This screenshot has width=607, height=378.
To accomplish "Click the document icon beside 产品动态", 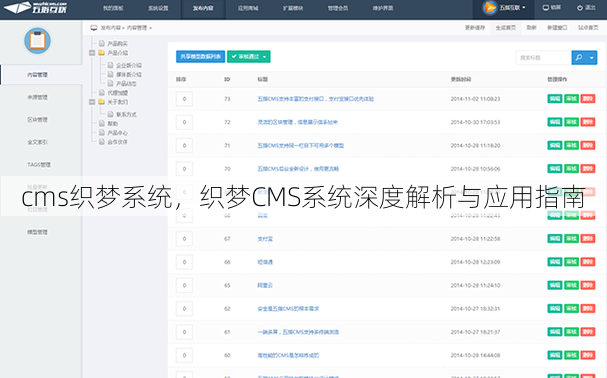I will pos(110,83).
